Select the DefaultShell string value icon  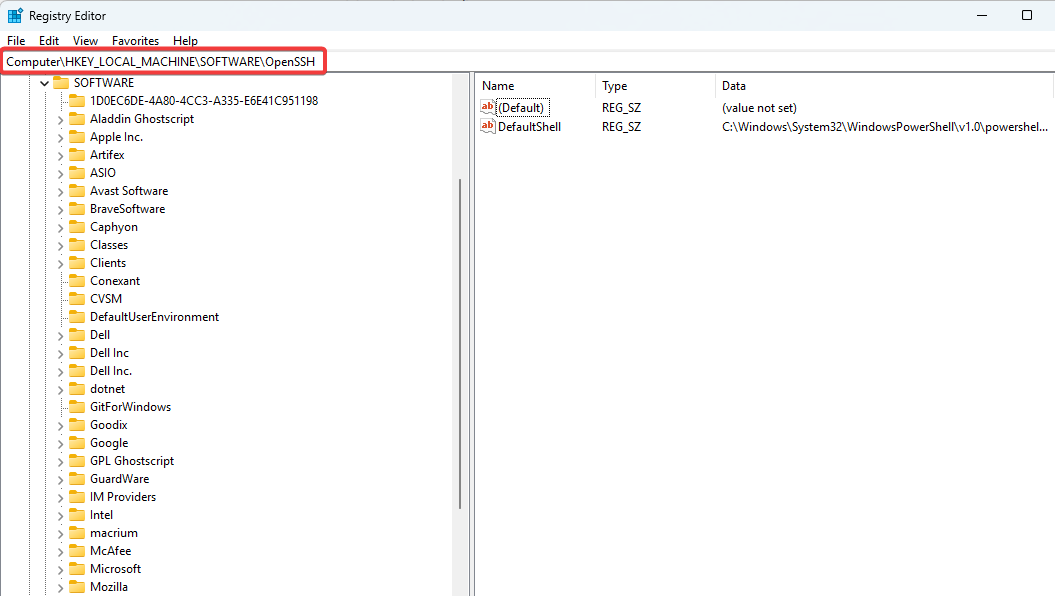pos(488,127)
